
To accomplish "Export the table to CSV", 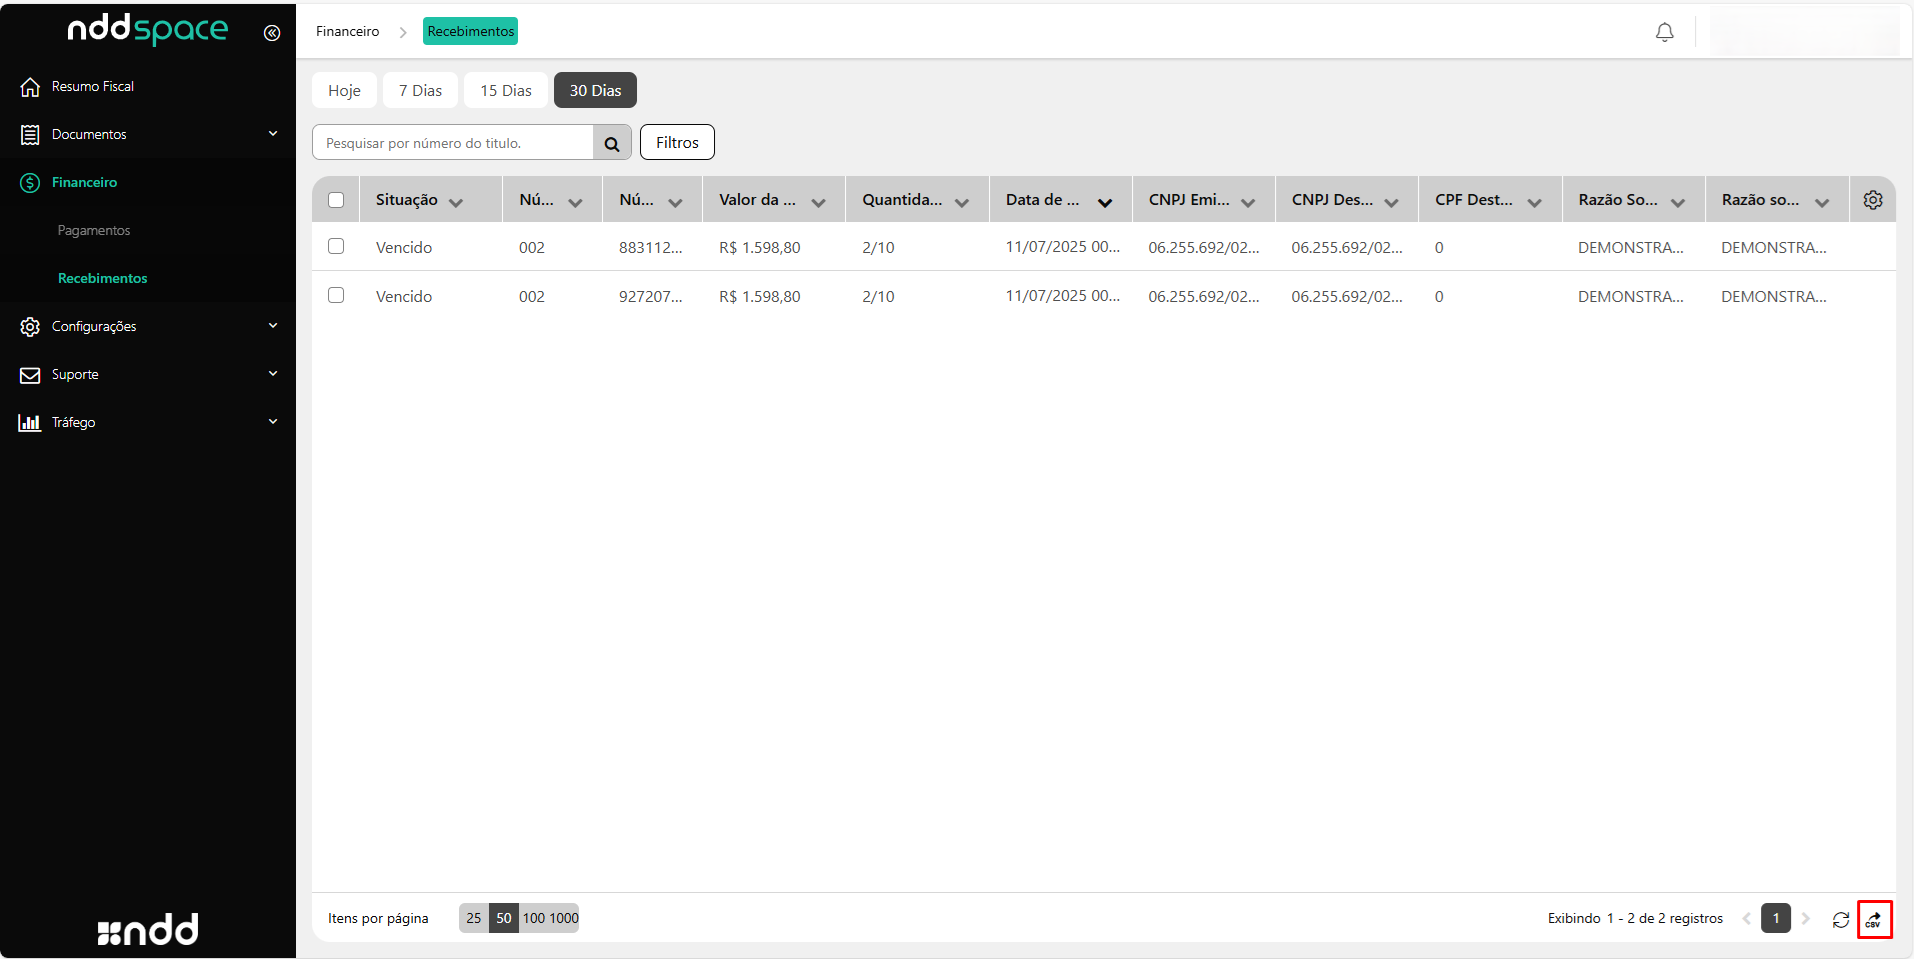I will point(1873,919).
